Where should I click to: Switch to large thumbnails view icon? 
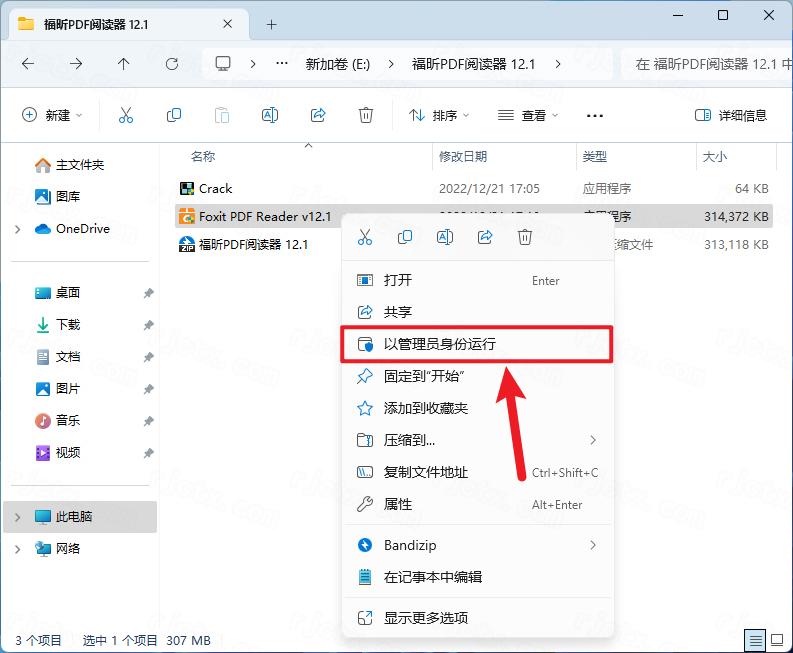click(x=777, y=640)
